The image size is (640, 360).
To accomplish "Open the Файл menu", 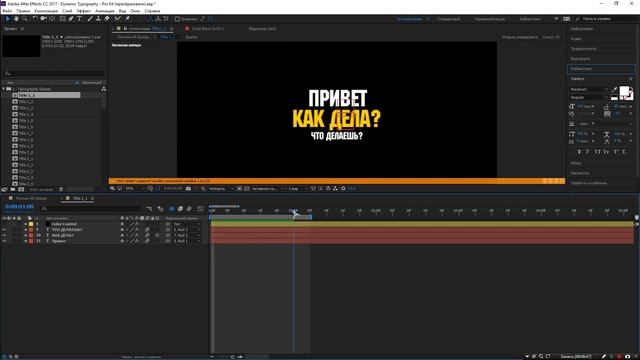I will click(7, 11).
